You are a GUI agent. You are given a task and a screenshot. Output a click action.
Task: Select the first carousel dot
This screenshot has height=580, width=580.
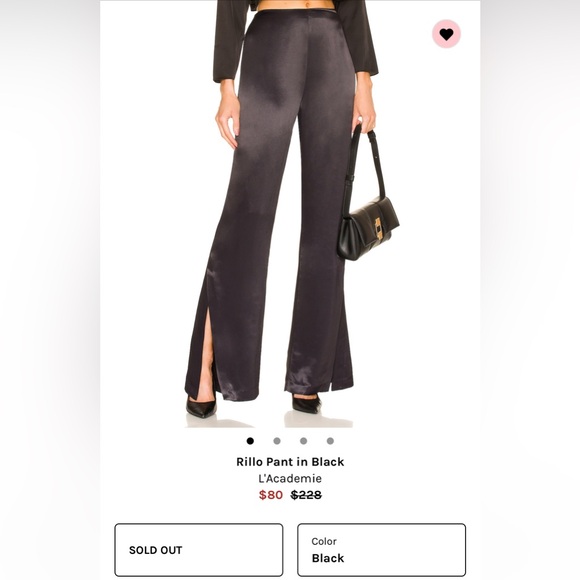tap(250, 441)
